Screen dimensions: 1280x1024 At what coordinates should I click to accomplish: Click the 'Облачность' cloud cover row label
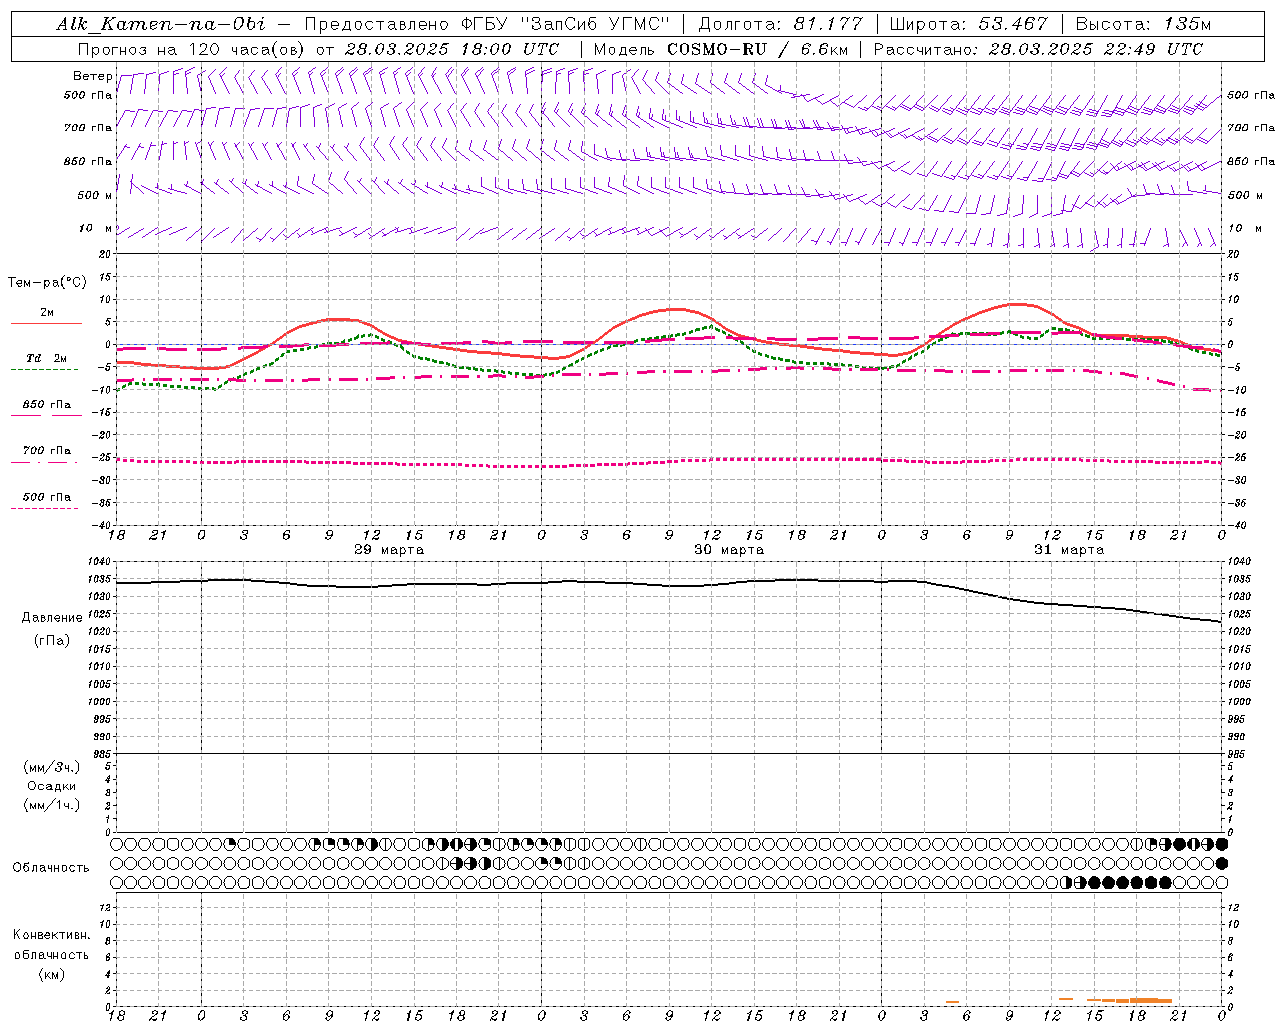[x=51, y=867]
